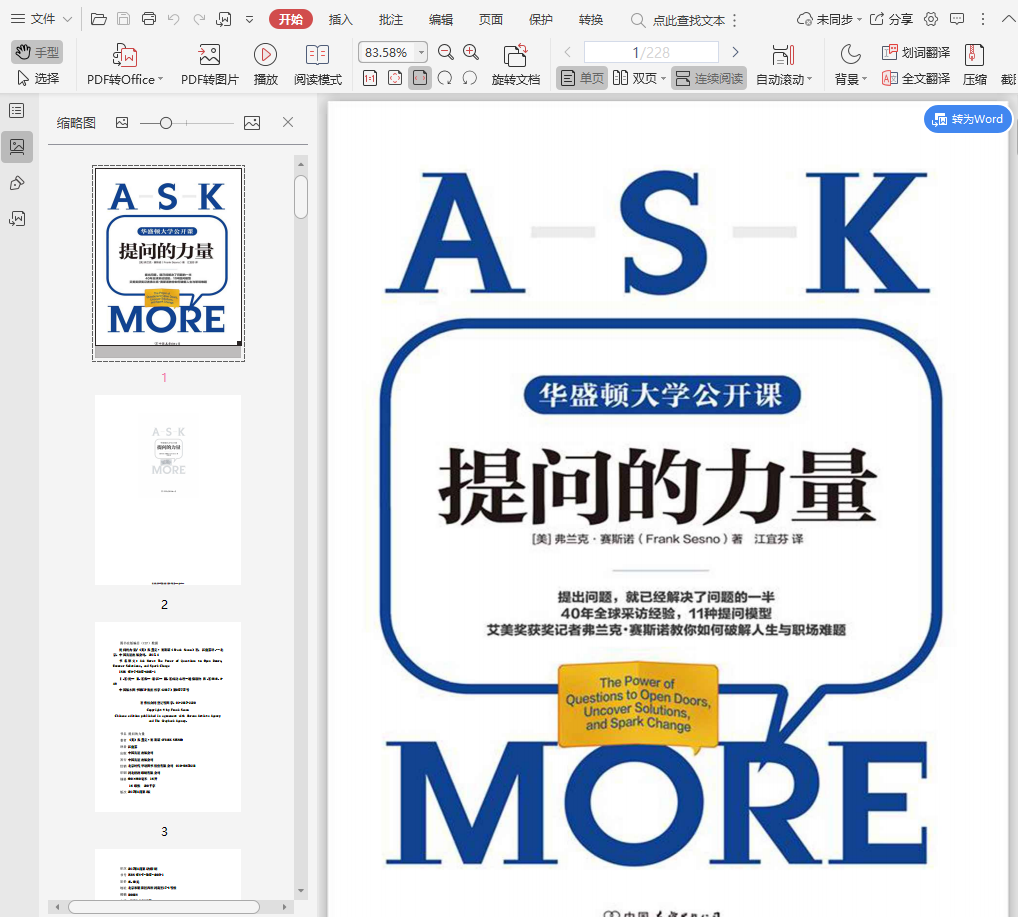Click 划词翻译 word translation
Screen dimensions: 1018x917
point(915,52)
